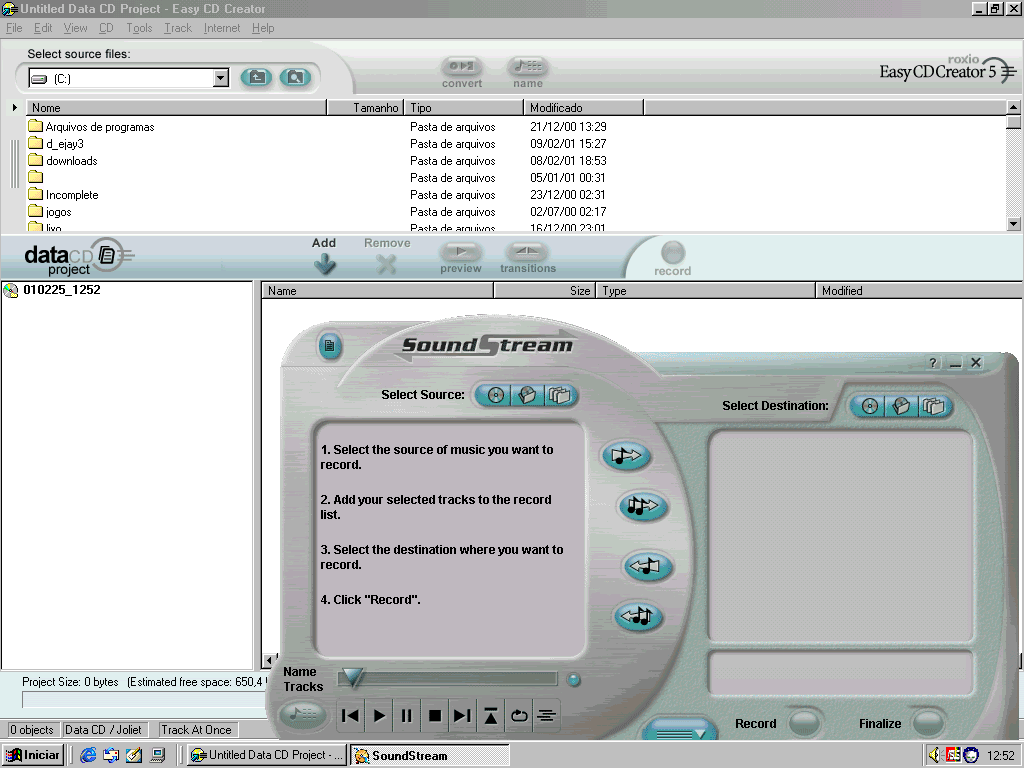Open the Internet menu
This screenshot has width=1024, height=768.
tap(222, 28)
